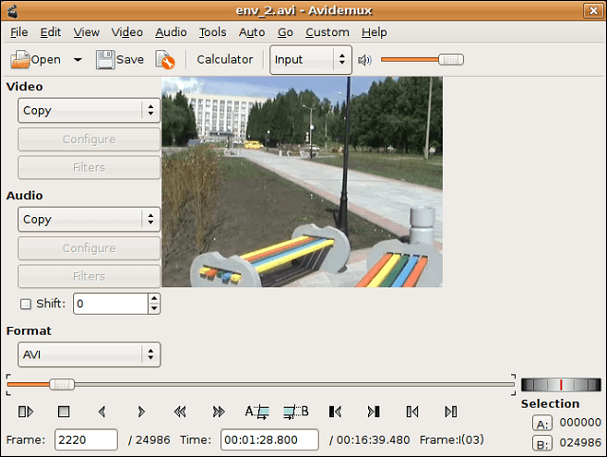Viewport: 607px width, 457px height.
Task: Go to previous frame
Action: (102, 411)
